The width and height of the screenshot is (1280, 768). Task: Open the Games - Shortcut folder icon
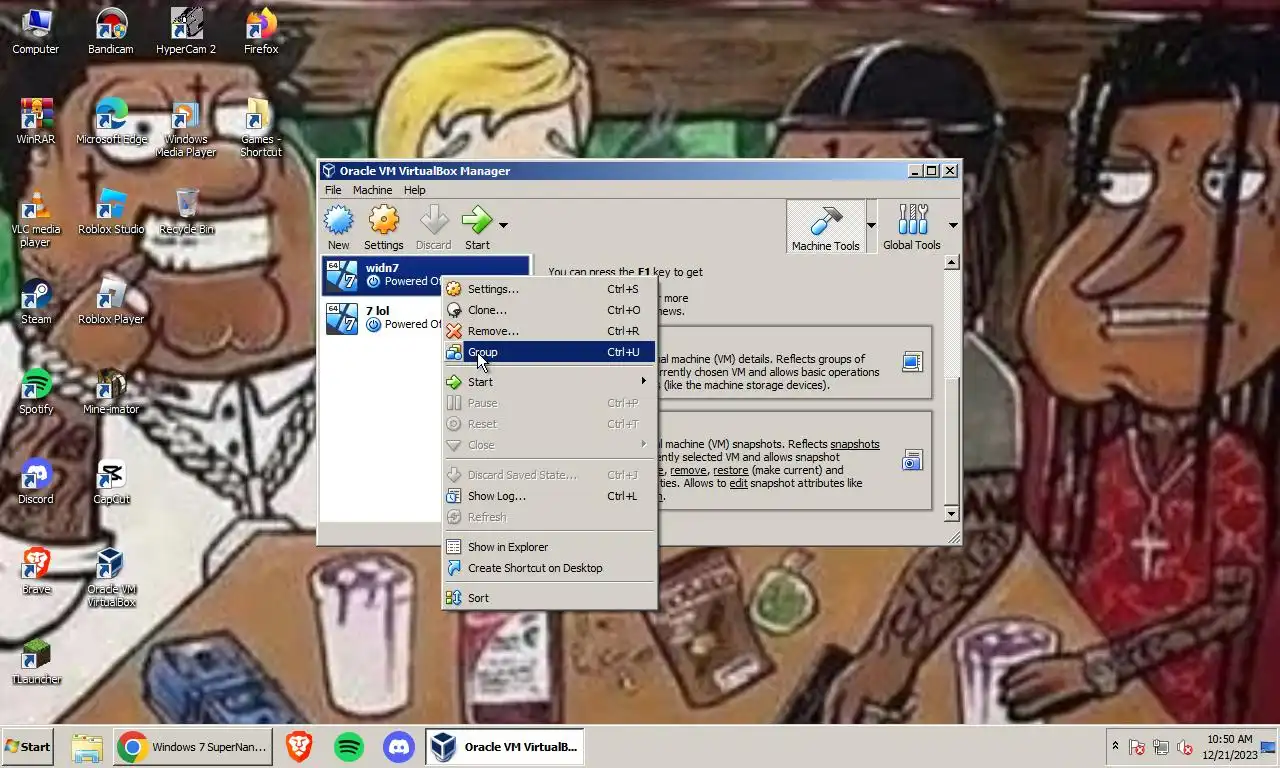(x=261, y=128)
